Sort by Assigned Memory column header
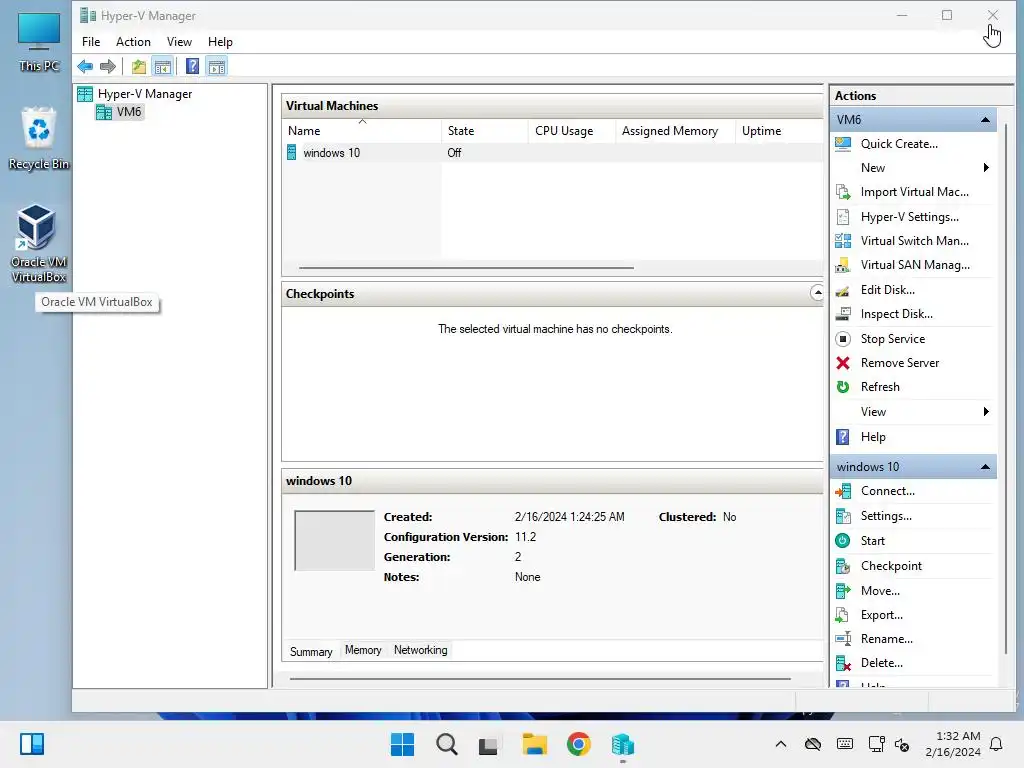The height and width of the screenshot is (768, 1024). [675, 131]
